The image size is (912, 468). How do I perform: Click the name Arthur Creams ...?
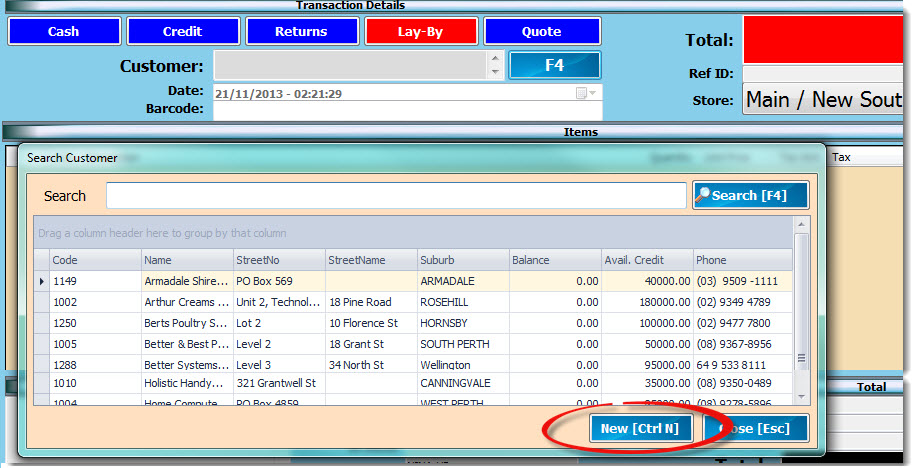tap(186, 302)
